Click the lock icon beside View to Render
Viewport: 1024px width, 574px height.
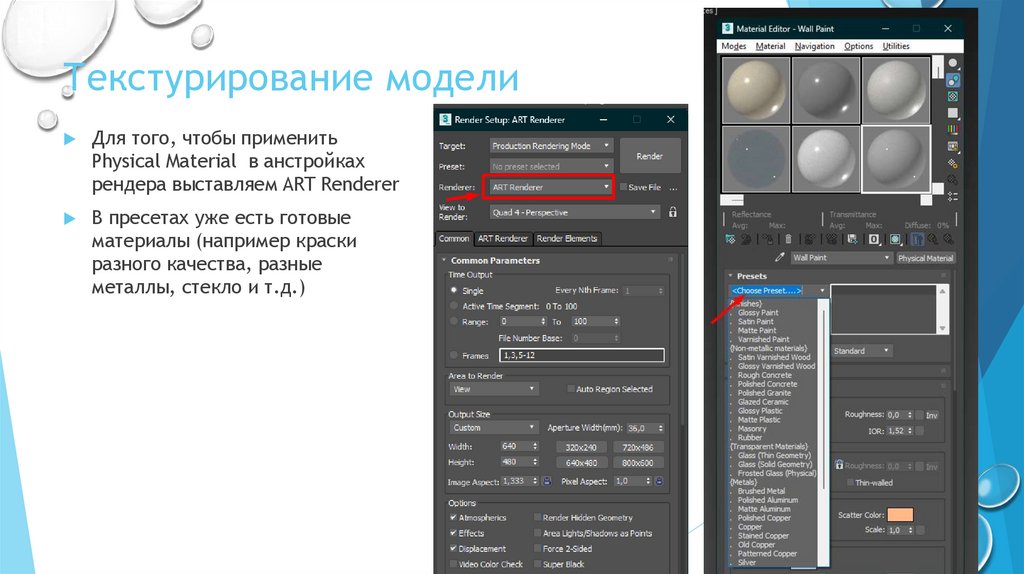673,212
